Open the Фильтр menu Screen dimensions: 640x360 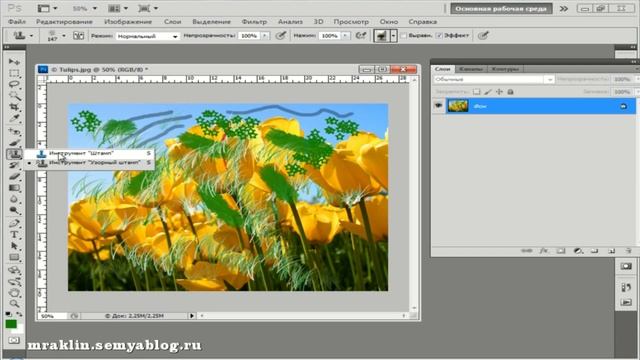254,22
